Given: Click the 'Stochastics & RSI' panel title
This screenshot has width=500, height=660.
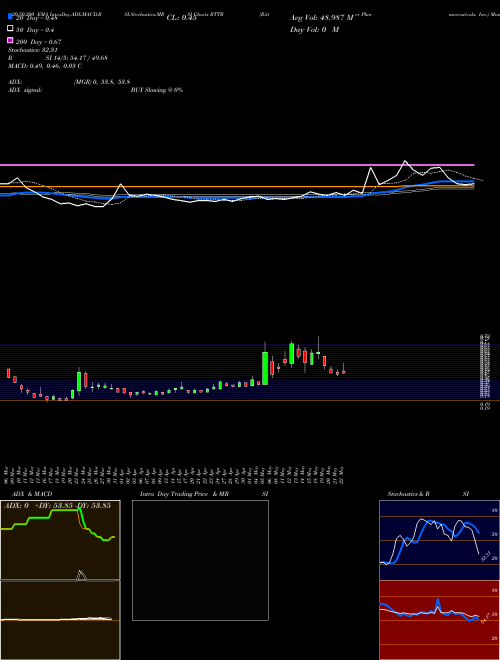Looking at the screenshot, I should click(x=428, y=494).
